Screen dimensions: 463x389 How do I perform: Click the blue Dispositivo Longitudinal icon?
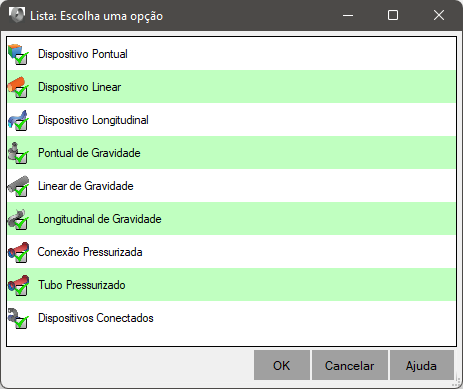click(18, 120)
